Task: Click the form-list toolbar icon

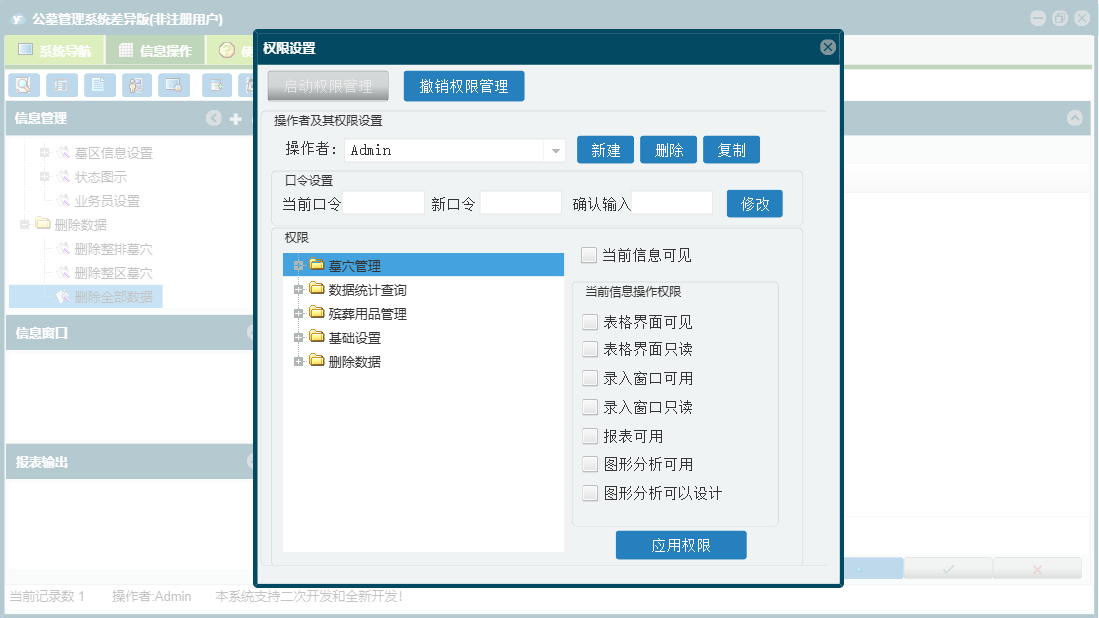Action: coord(62,85)
